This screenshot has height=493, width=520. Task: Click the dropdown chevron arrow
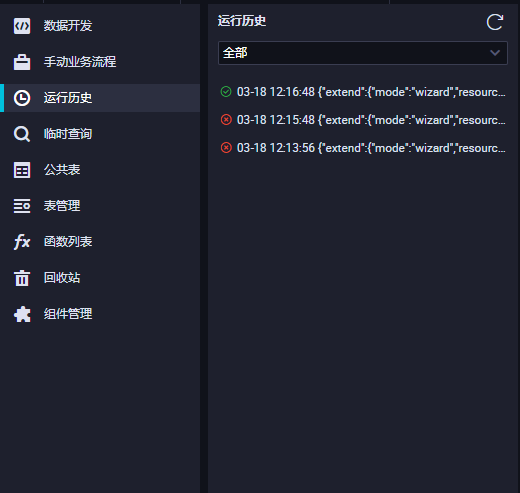[x=495, y=53]
